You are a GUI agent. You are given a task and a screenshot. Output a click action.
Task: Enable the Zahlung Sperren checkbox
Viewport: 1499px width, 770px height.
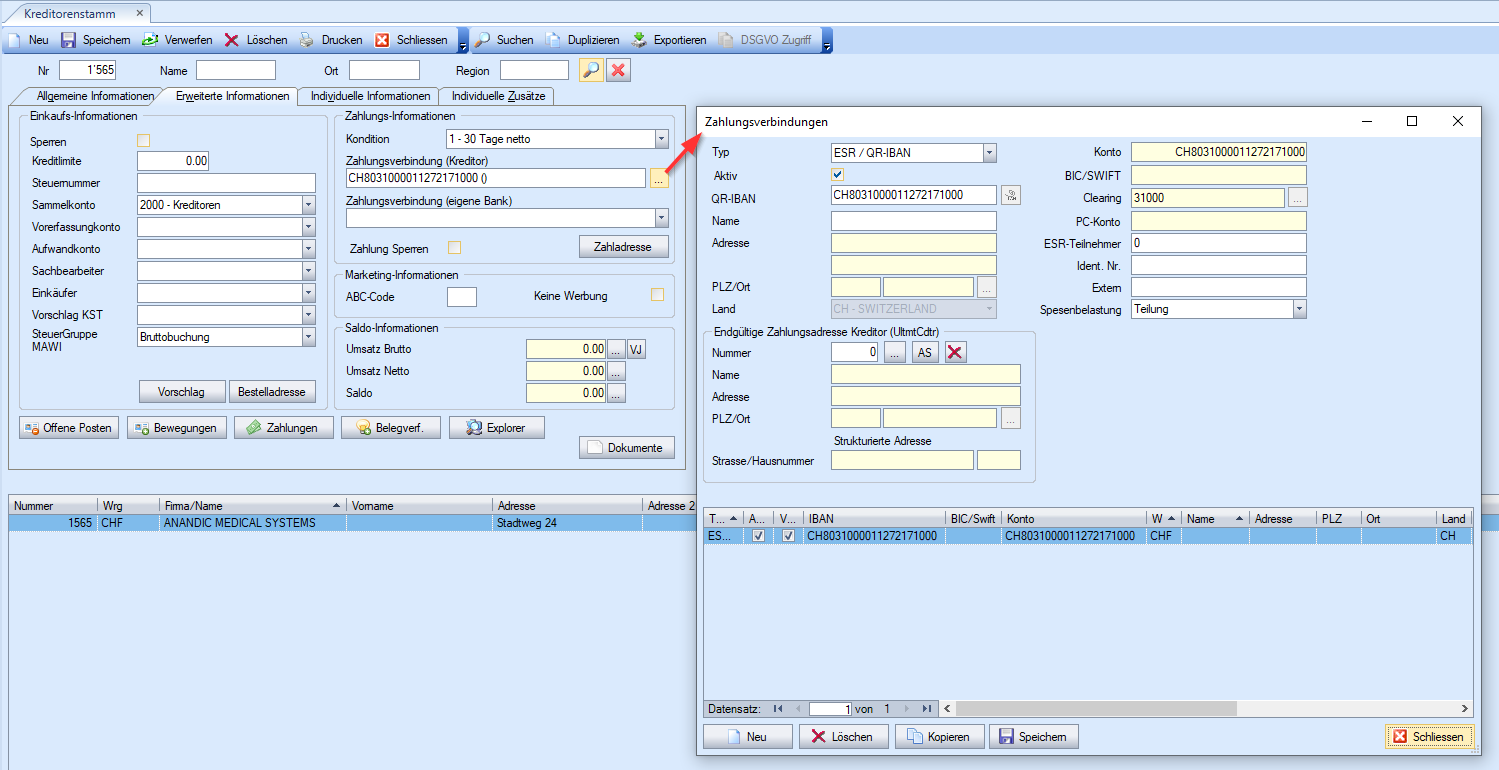455,248
